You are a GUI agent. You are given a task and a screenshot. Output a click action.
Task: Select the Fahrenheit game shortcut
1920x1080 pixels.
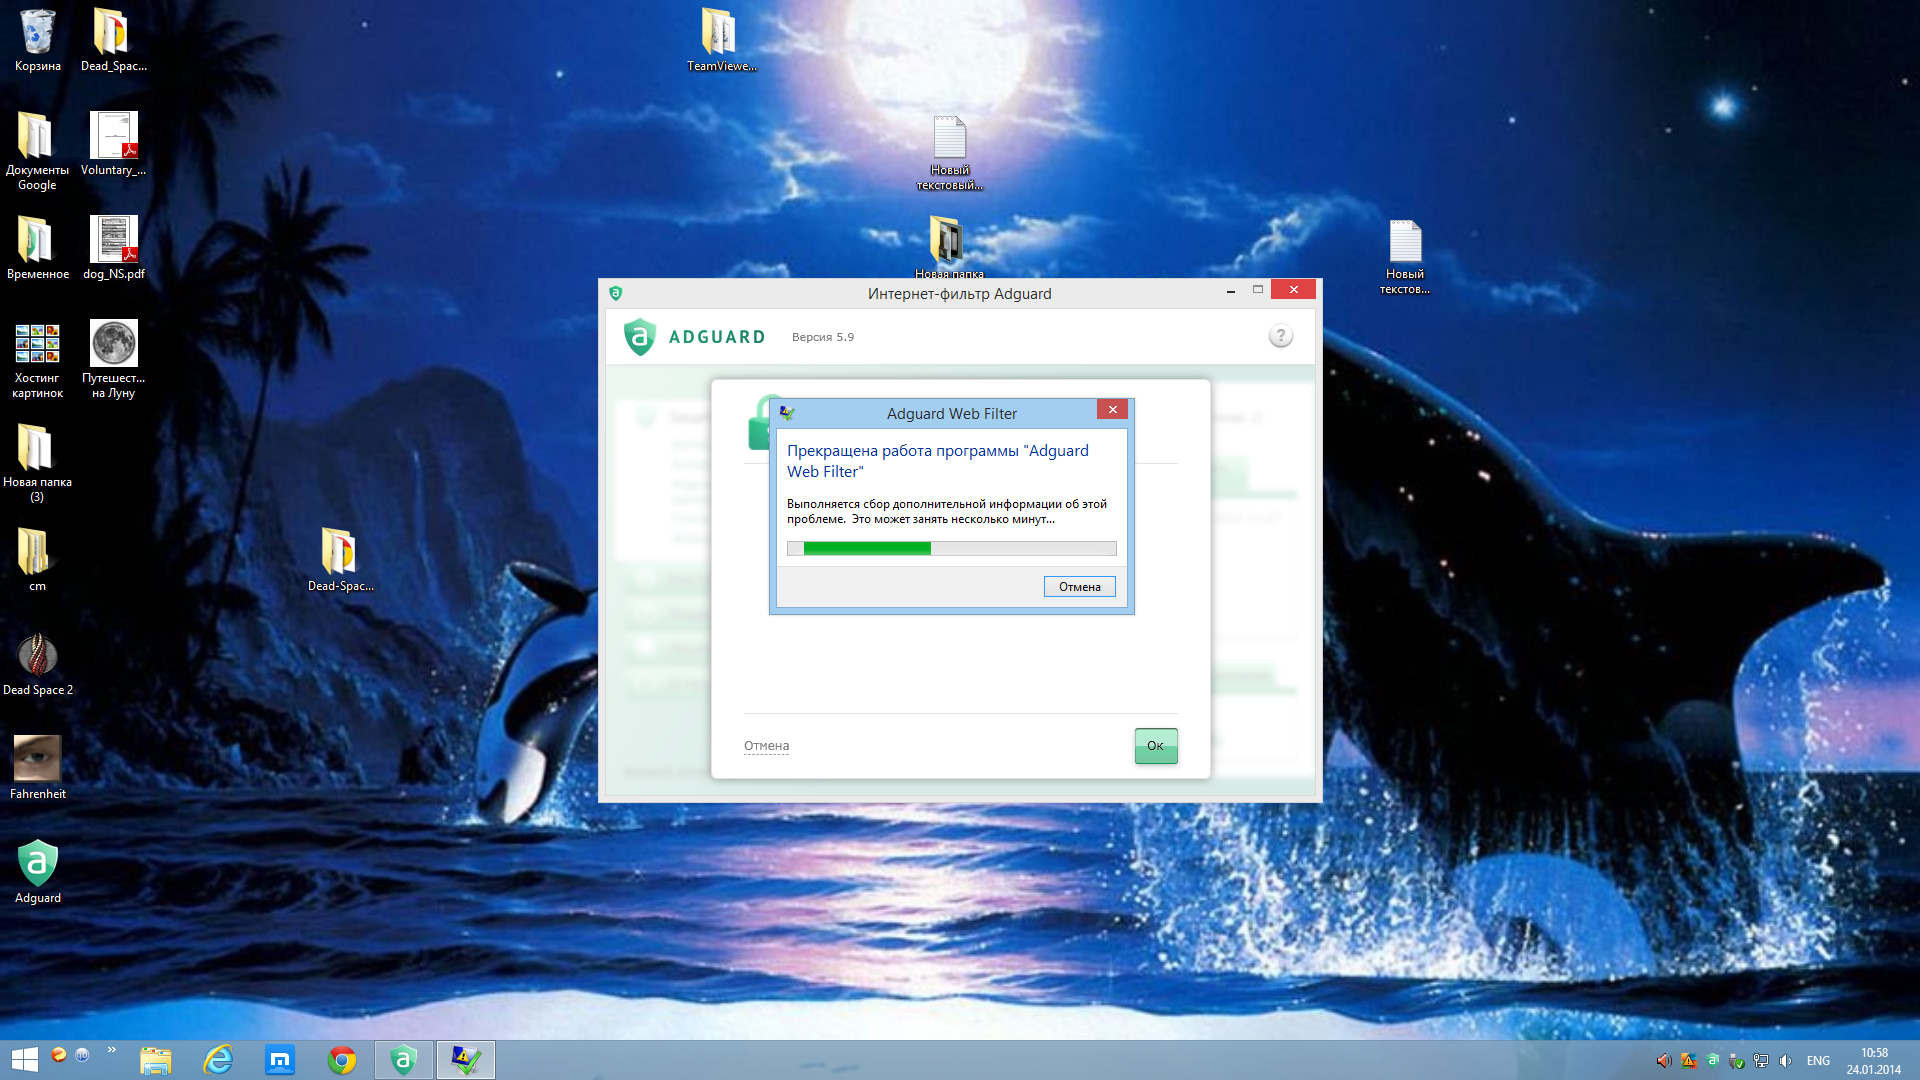point(37,768)
